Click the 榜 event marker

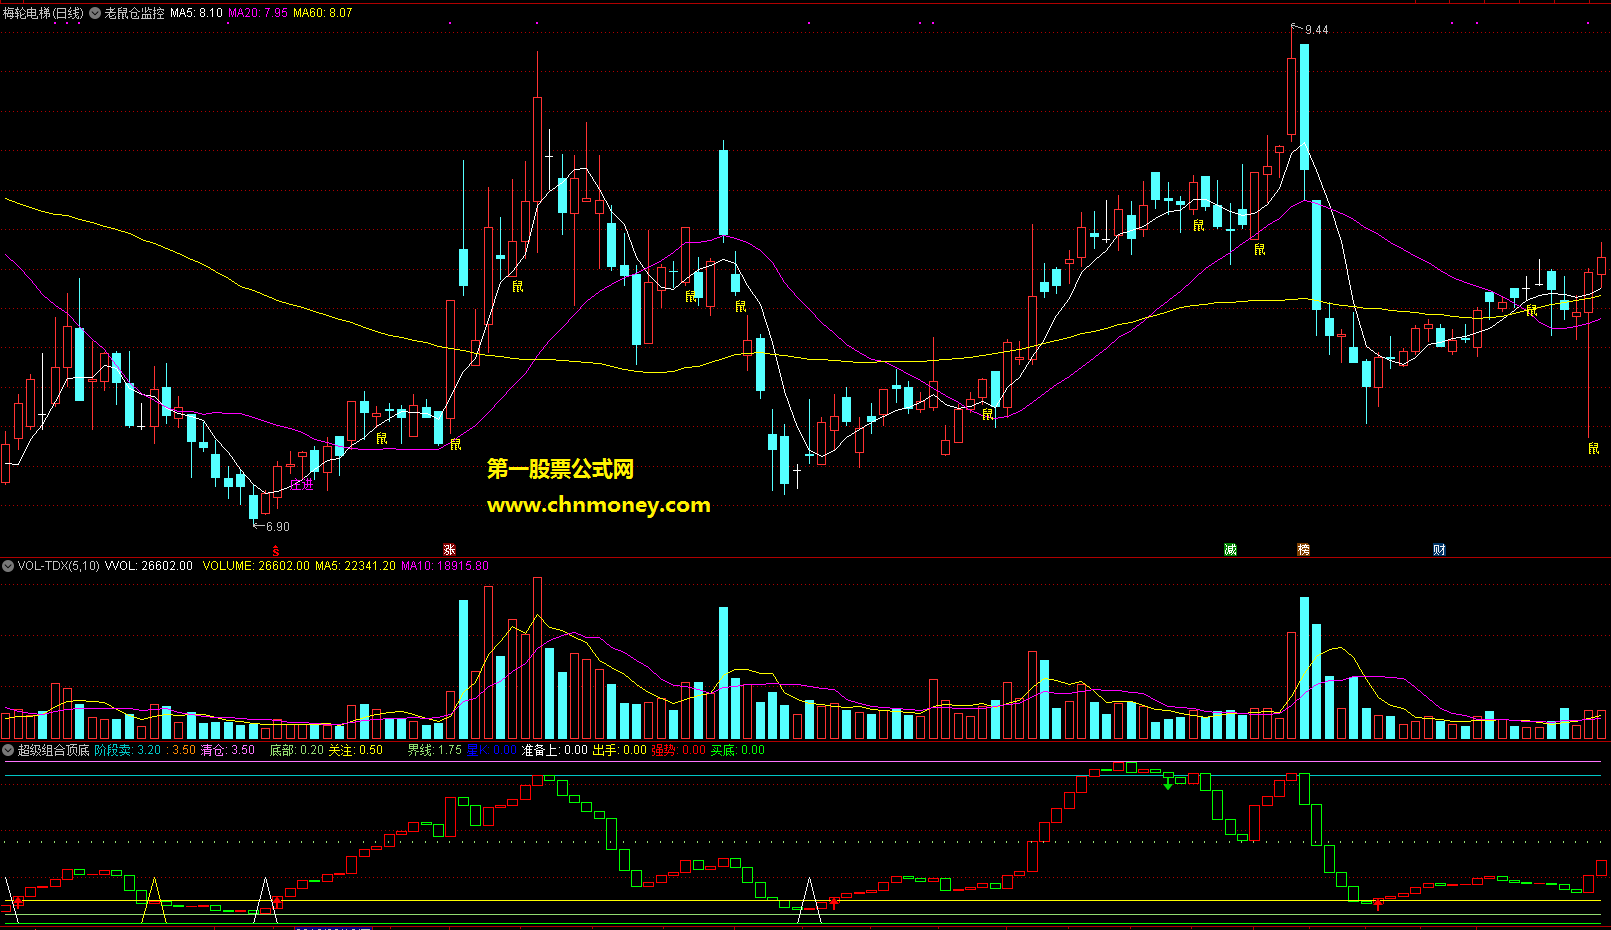tap(1303, 550)
